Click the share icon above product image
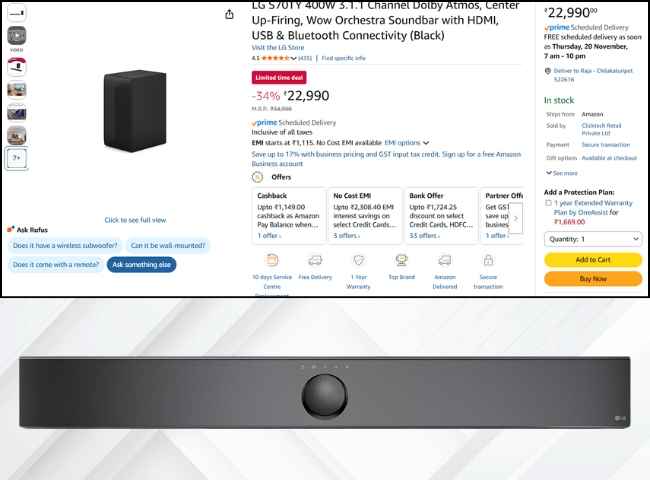The height and width of the screenshot is (480, 650). tap(229, 15)
